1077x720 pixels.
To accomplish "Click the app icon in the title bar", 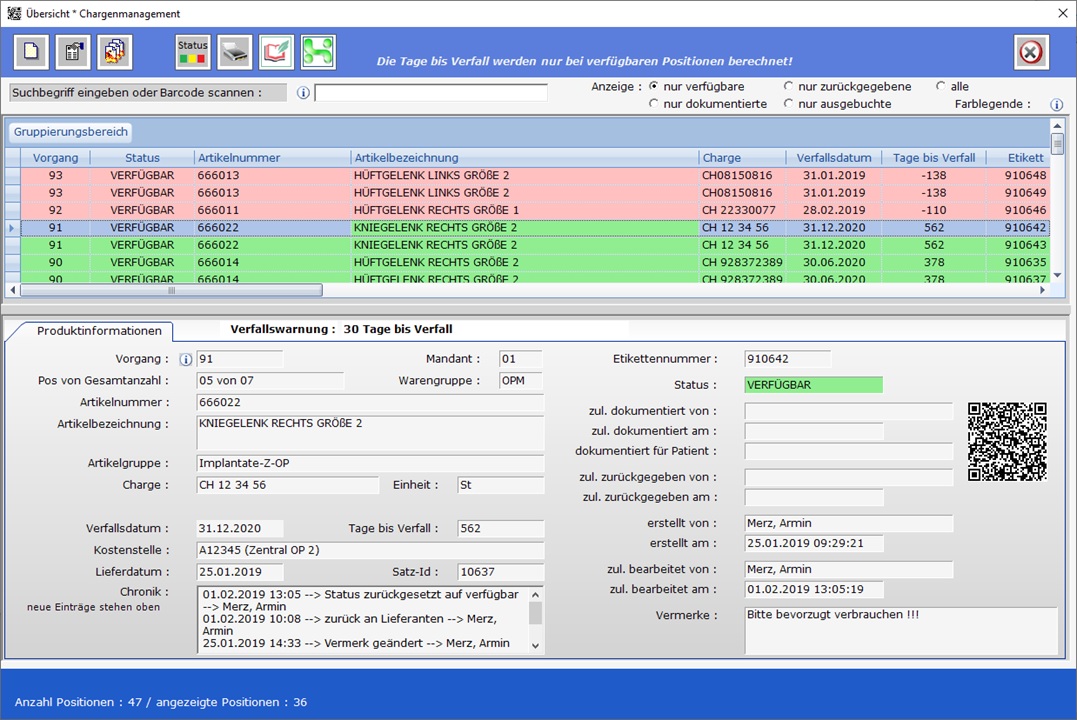I will tap(14, 13).
